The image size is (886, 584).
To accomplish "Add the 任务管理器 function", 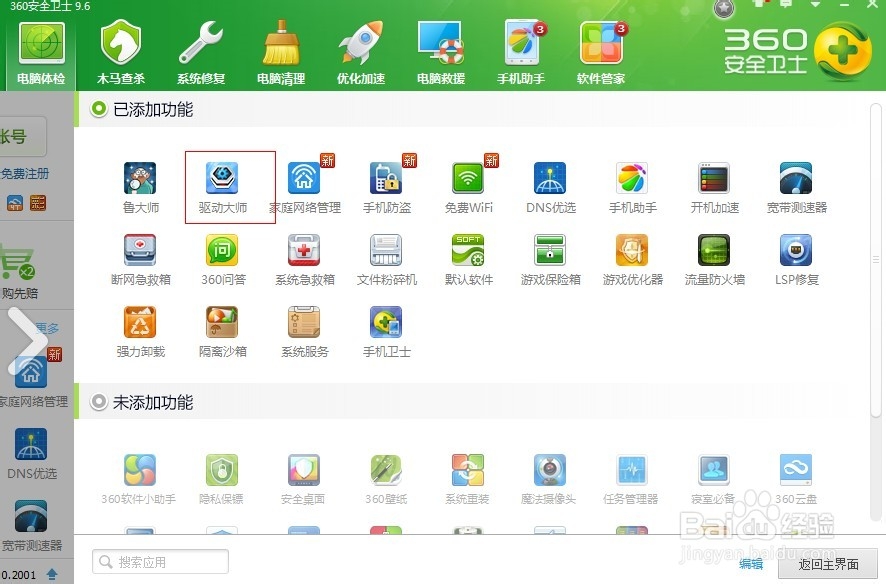I will pos(631,479).
